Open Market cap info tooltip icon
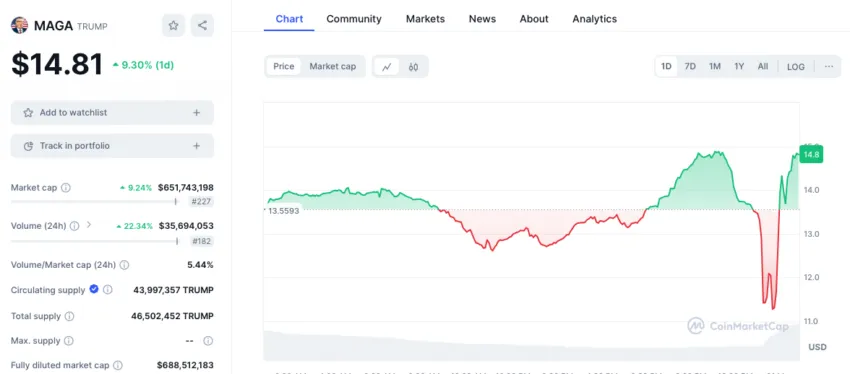The height and width of the screenshot is (374, 850). pyautogui.click(x=66, y=188)
